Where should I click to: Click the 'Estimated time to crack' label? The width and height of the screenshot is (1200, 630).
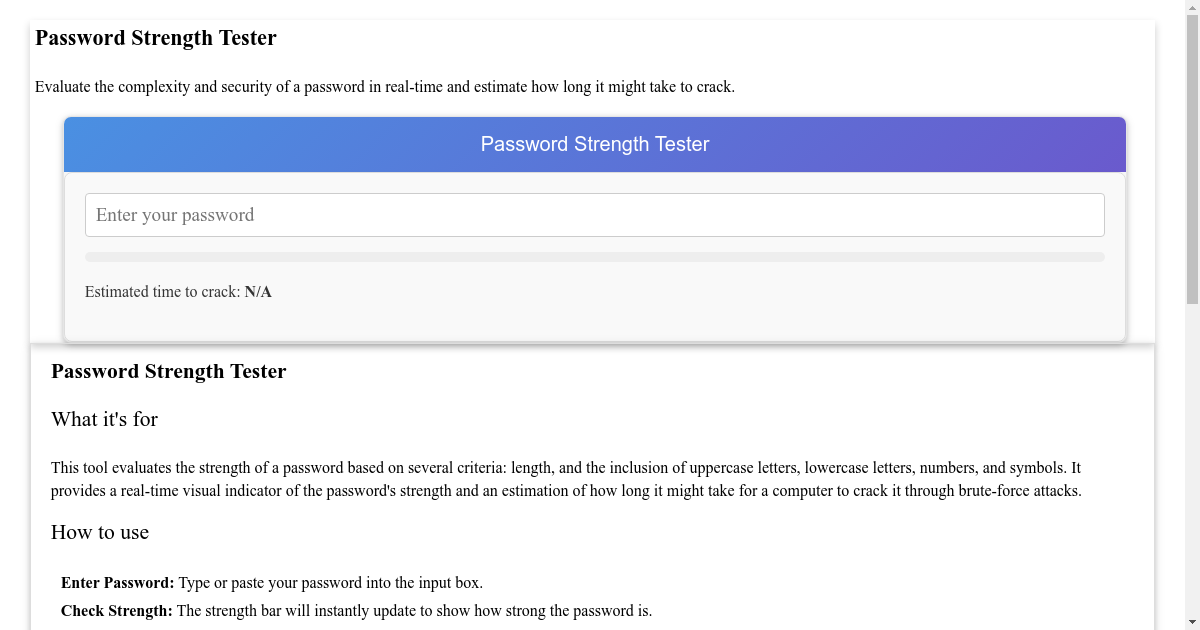[x=162, y=291]
